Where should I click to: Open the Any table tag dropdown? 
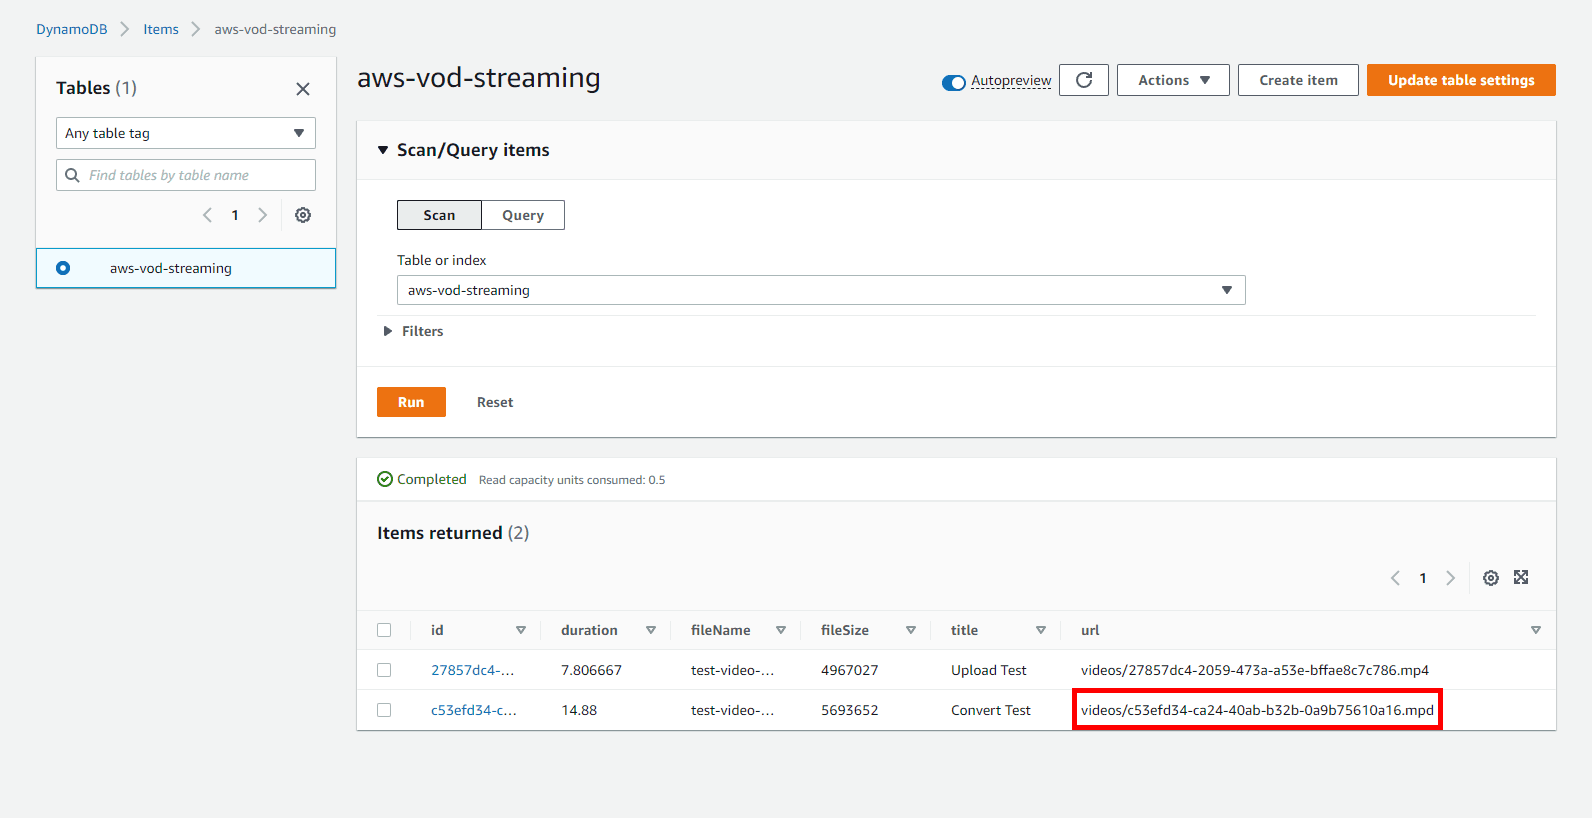186,133
